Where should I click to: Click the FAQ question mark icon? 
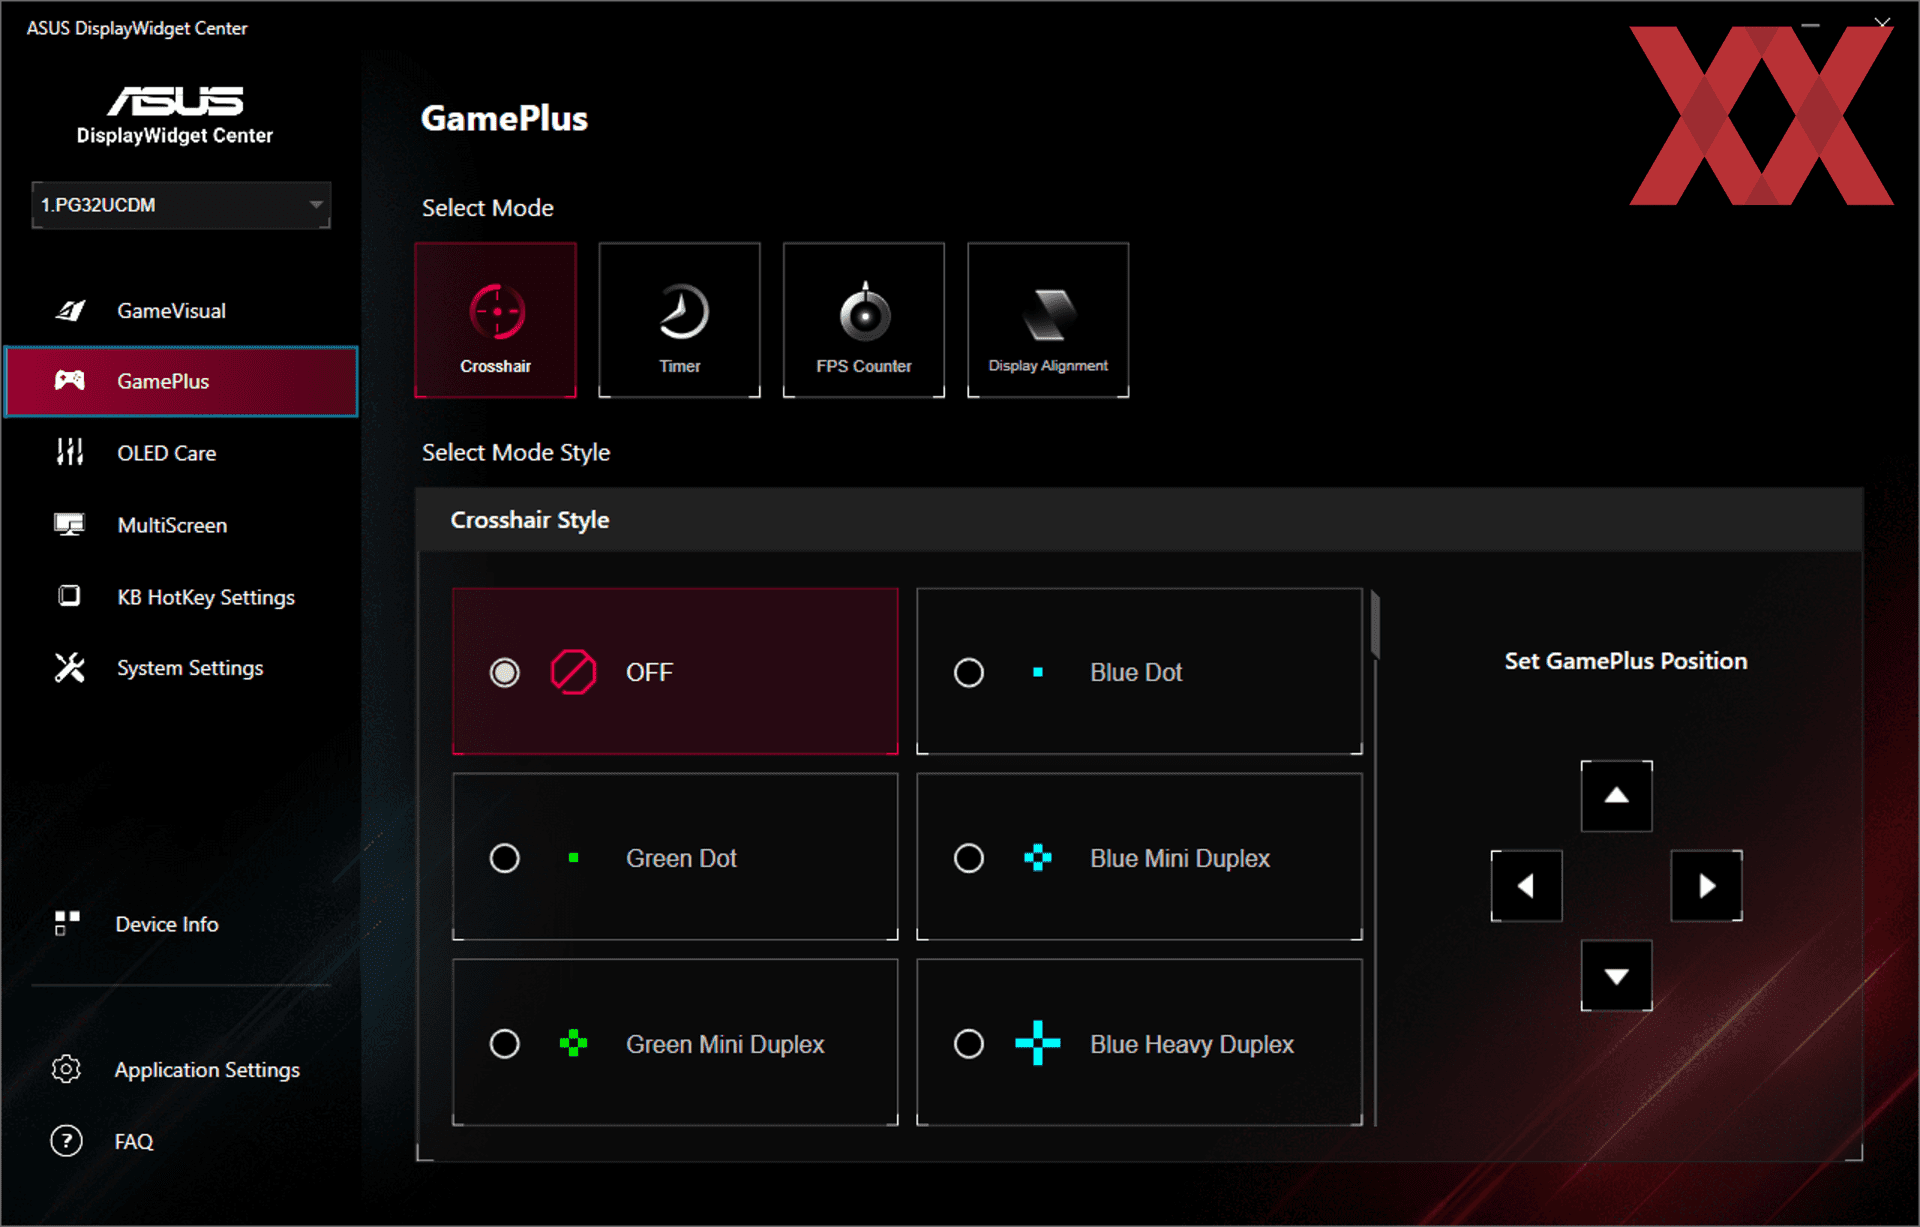[66, 1140]
